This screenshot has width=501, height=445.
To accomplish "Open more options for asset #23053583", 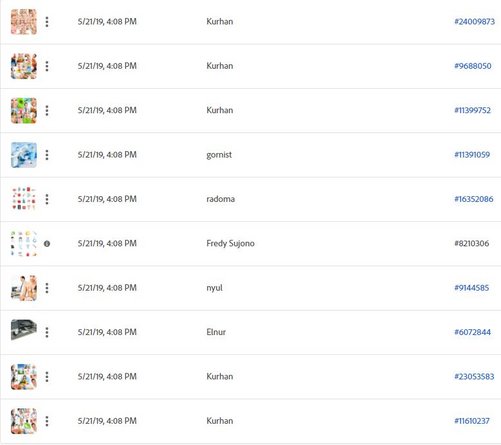I will (x=47, y=376).
